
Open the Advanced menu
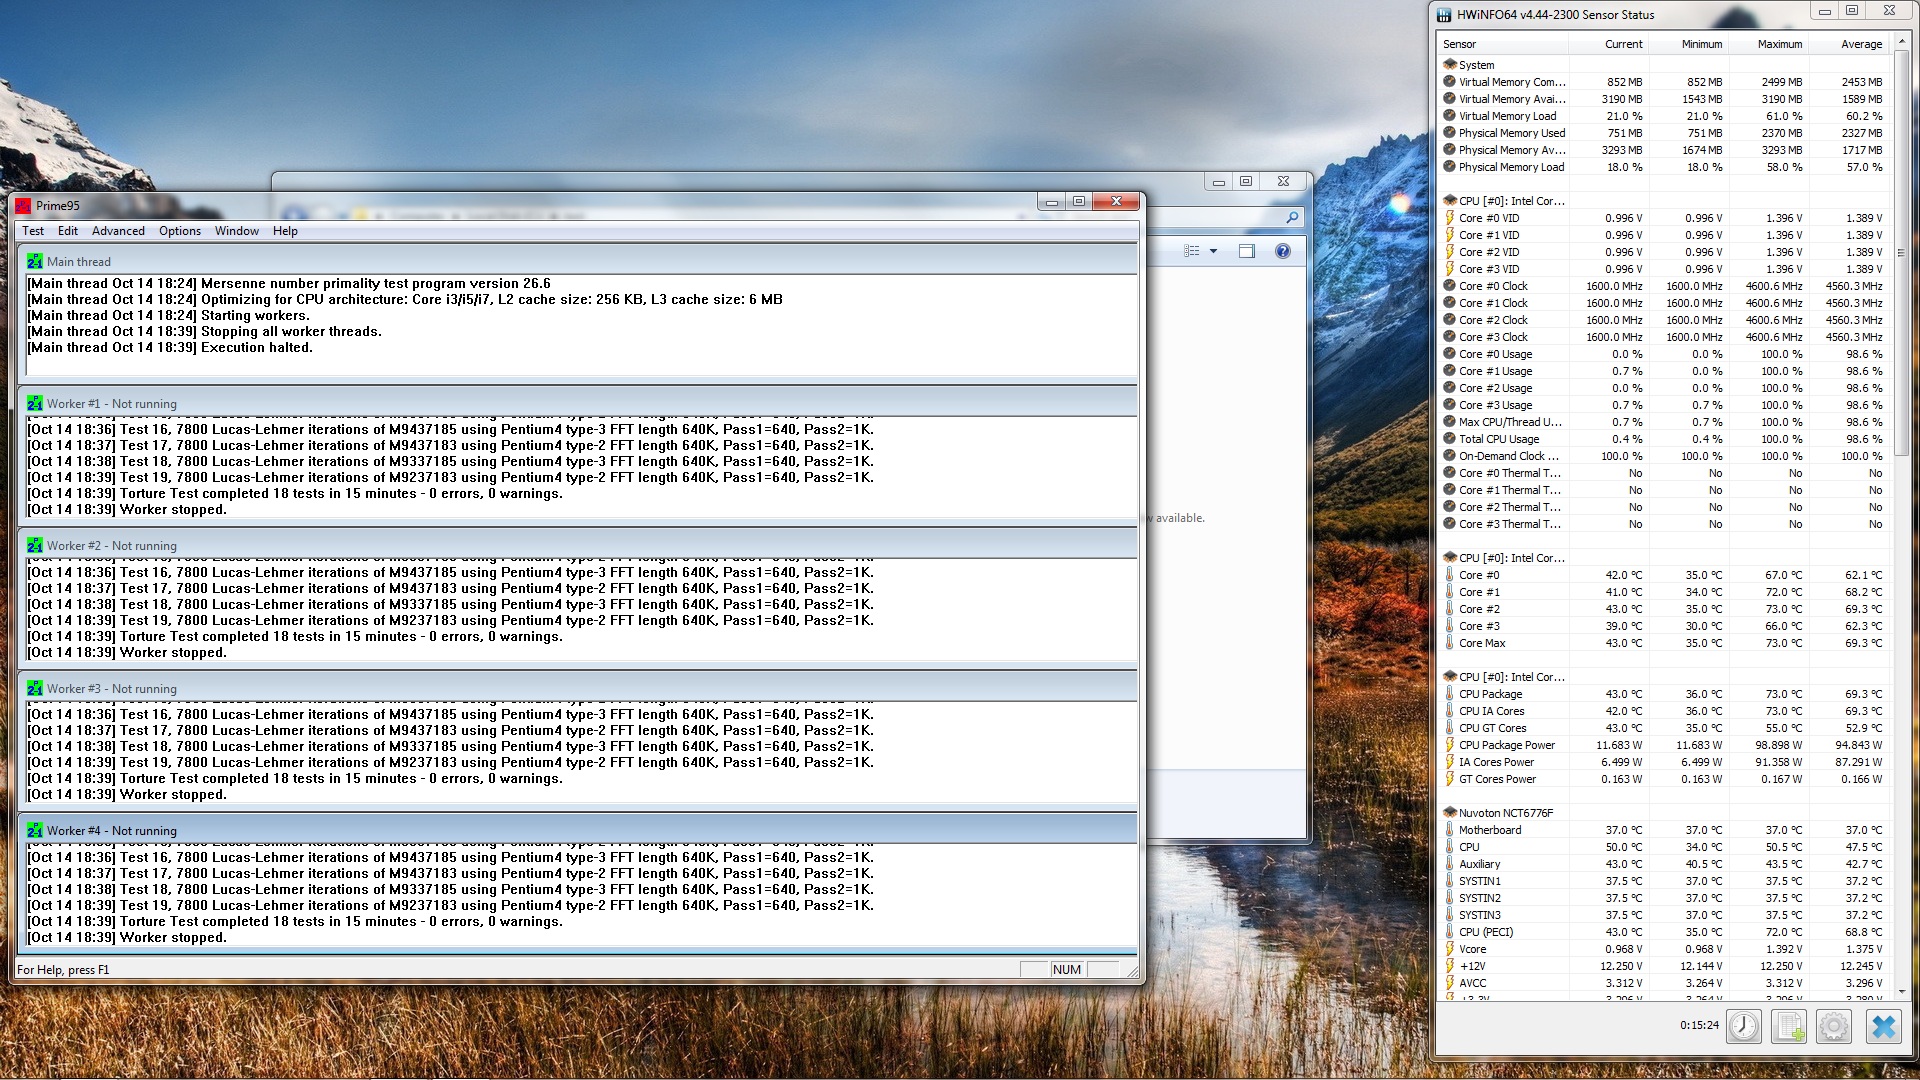[118, 231]
